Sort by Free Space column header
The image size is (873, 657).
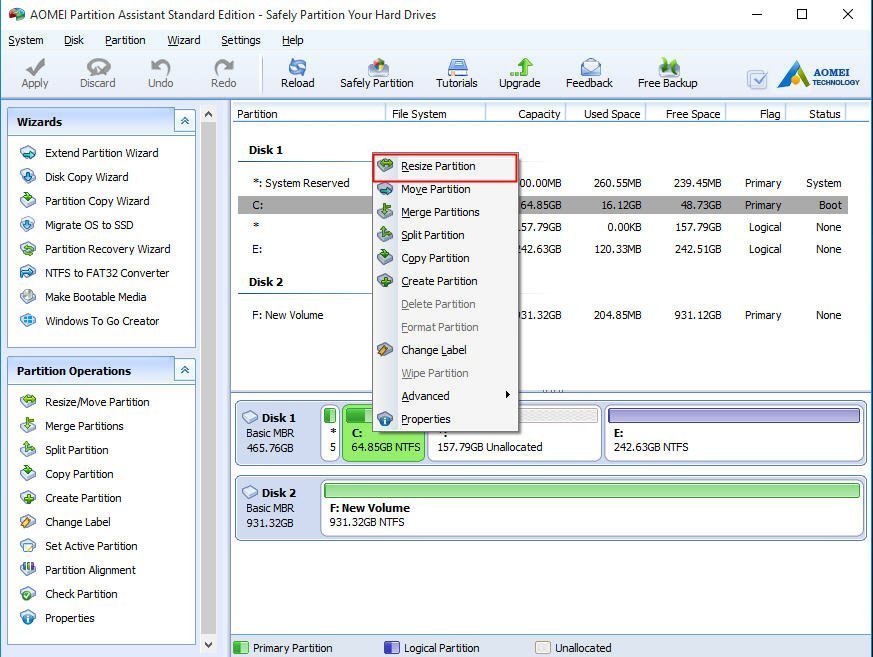pos(686,114)
